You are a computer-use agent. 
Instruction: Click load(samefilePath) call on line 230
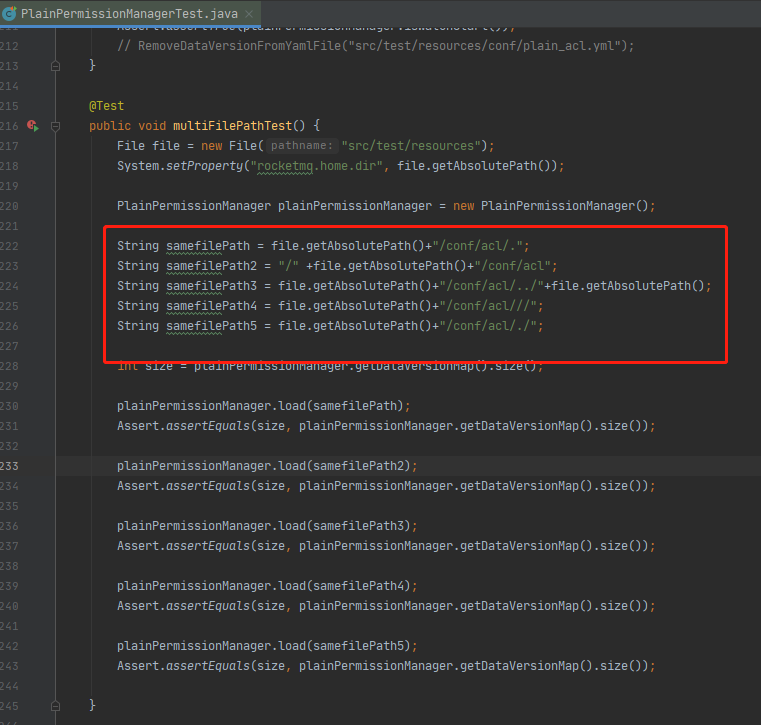click(341, 406)
